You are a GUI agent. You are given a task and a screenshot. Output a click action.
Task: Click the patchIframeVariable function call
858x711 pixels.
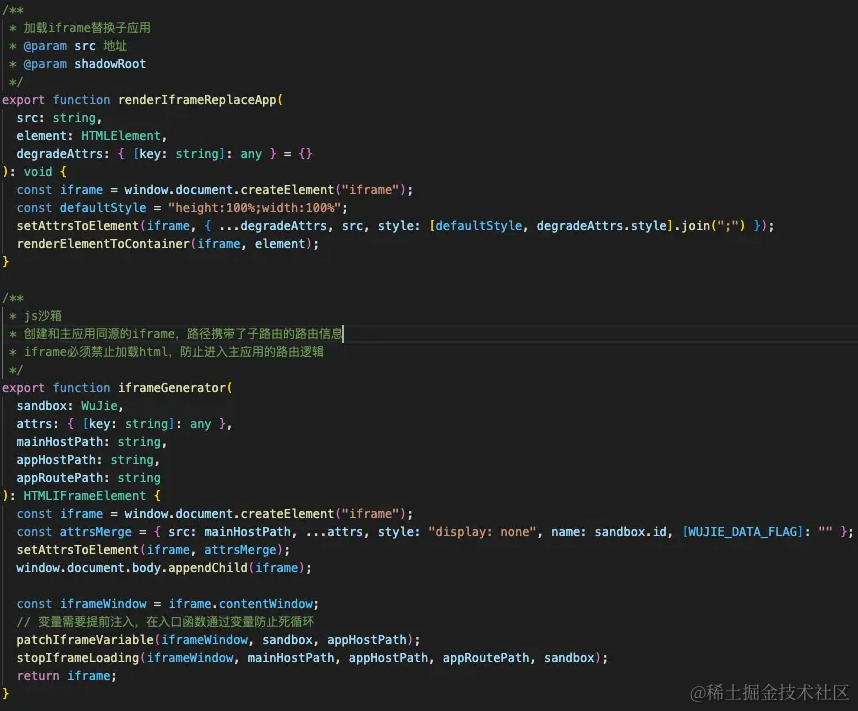[x=85, y=640]
